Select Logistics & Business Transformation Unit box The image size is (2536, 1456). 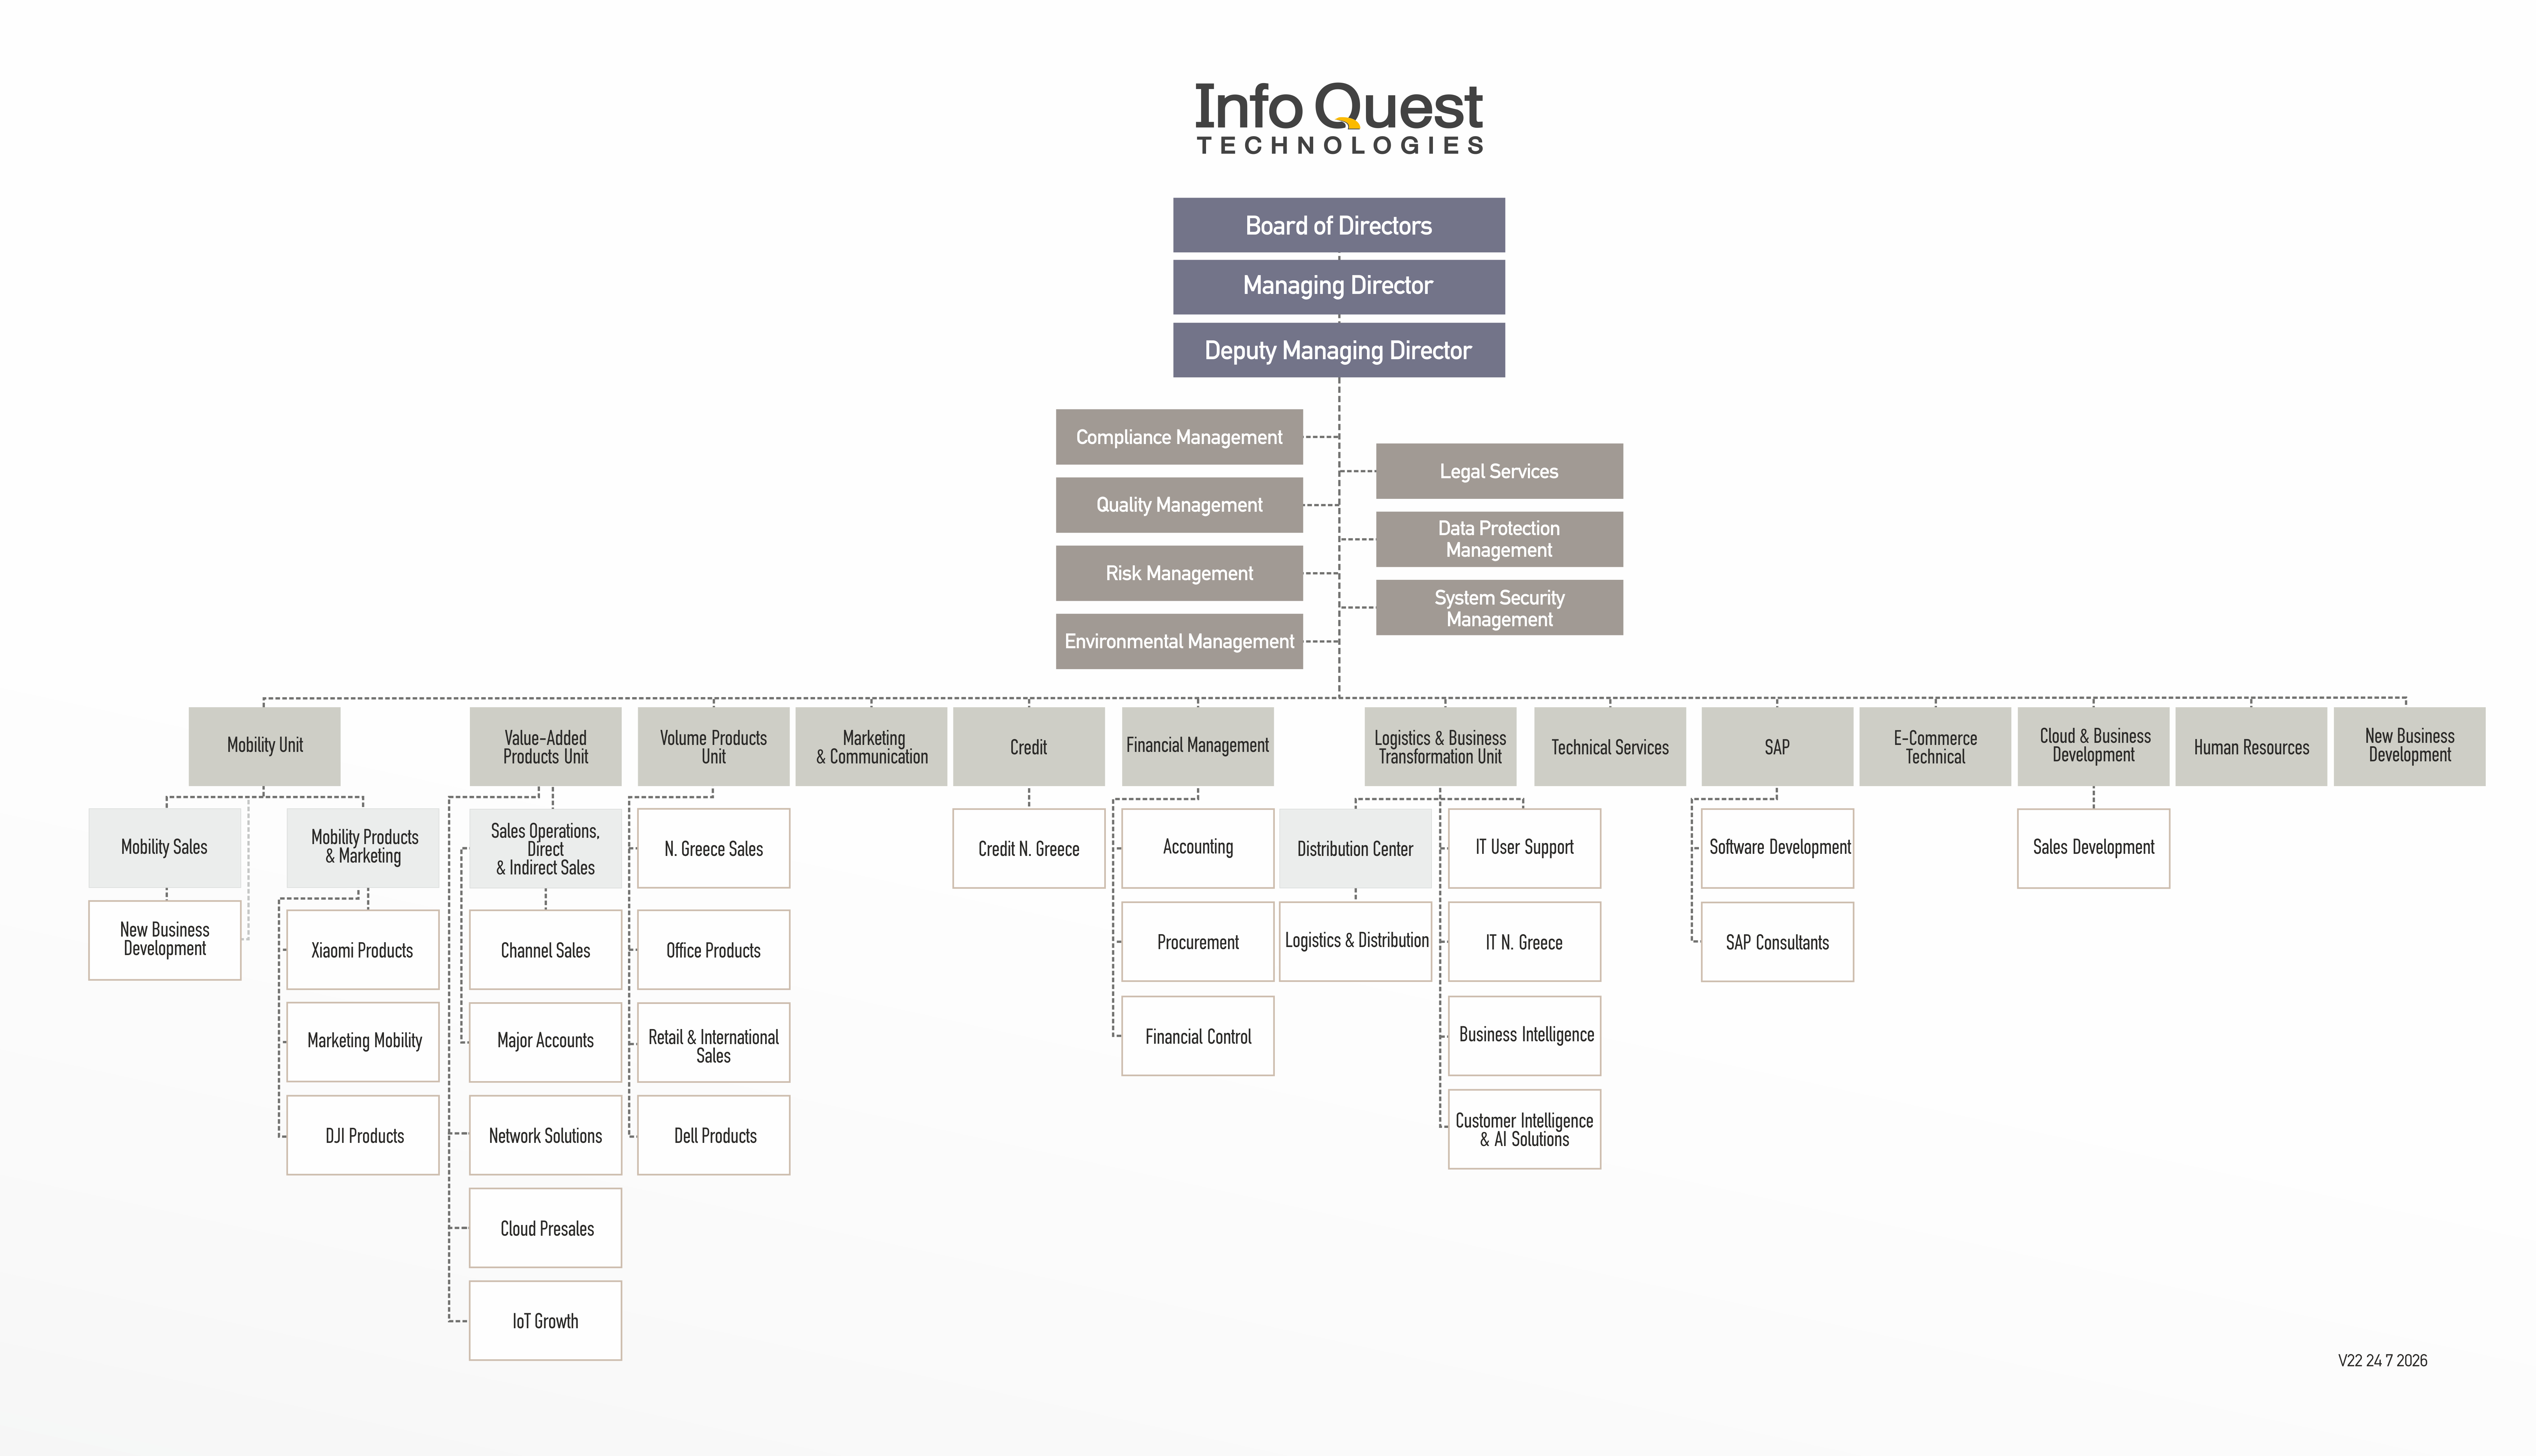click(x=1440, y=746)
